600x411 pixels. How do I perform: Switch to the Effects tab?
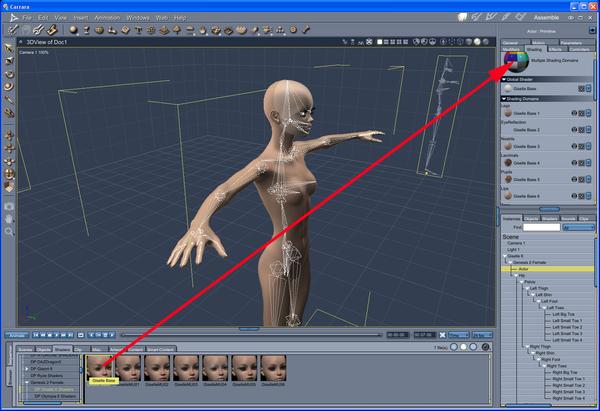tap(555, 49)
